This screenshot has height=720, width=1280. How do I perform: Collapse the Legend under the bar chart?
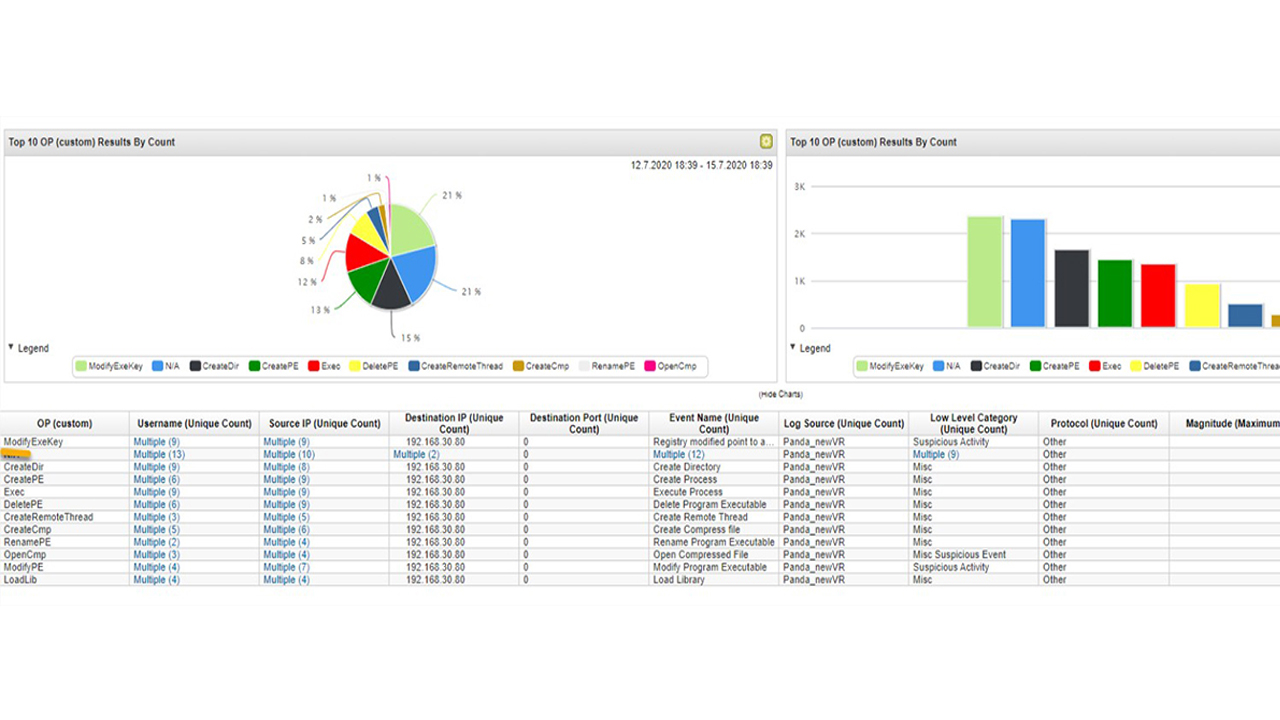[793, 347]
